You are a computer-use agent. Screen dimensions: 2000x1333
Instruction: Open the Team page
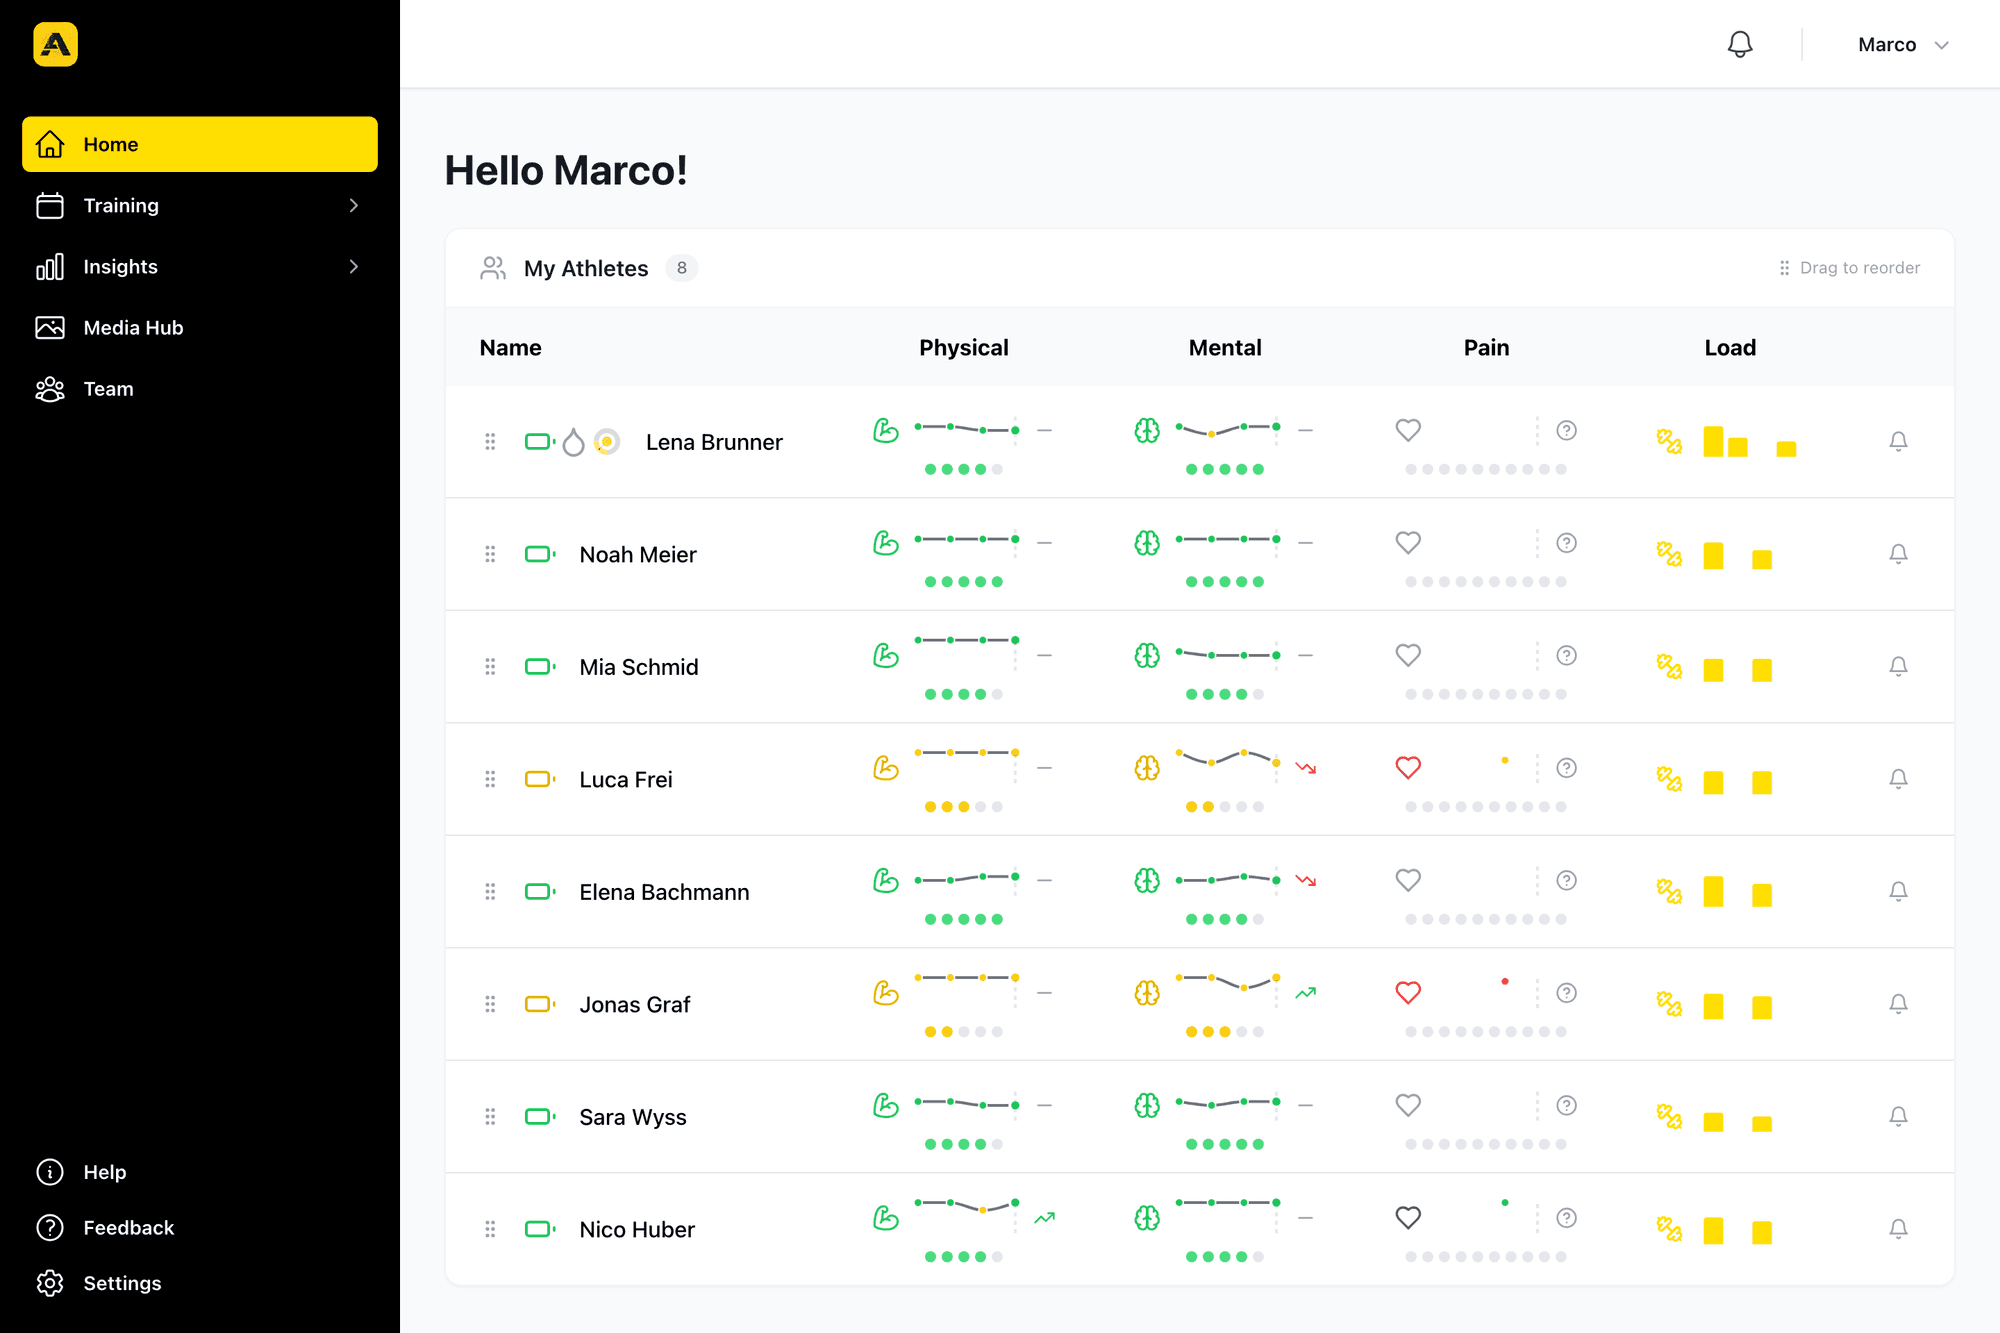200,388
